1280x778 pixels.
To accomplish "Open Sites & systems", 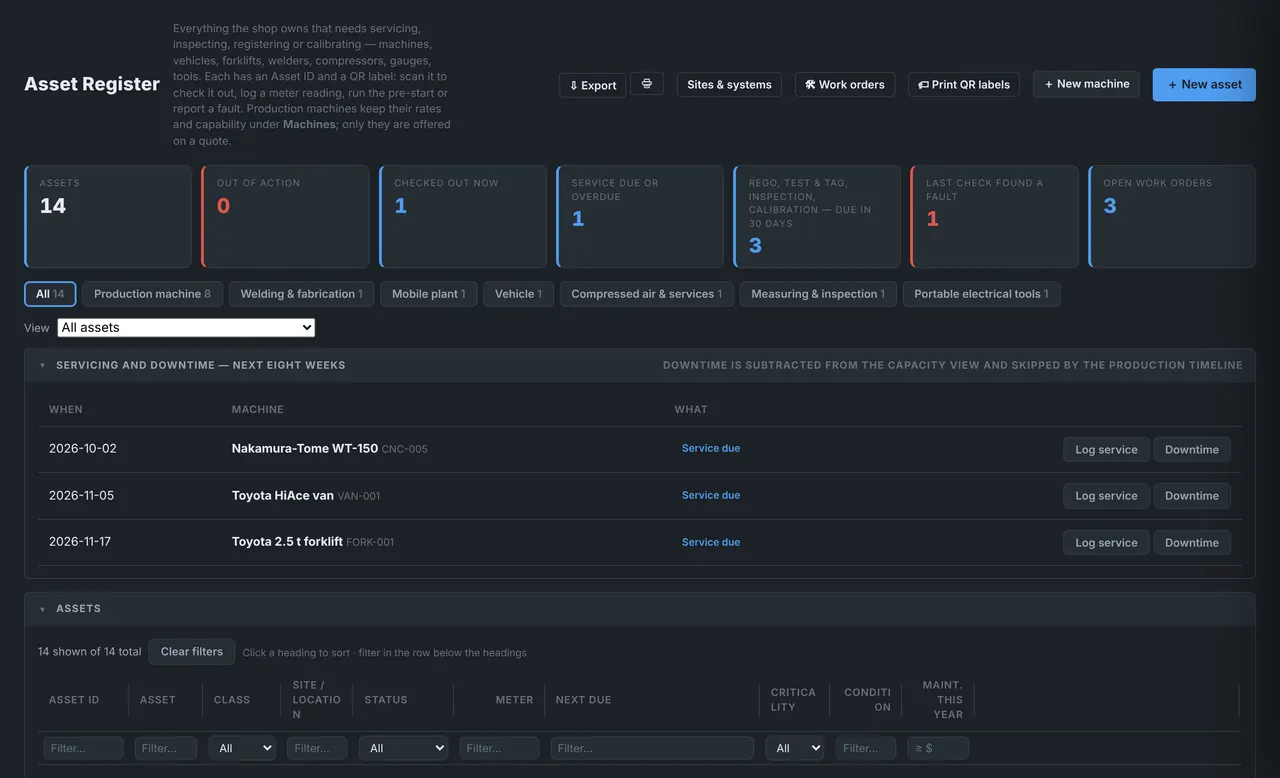I will 730,85.
